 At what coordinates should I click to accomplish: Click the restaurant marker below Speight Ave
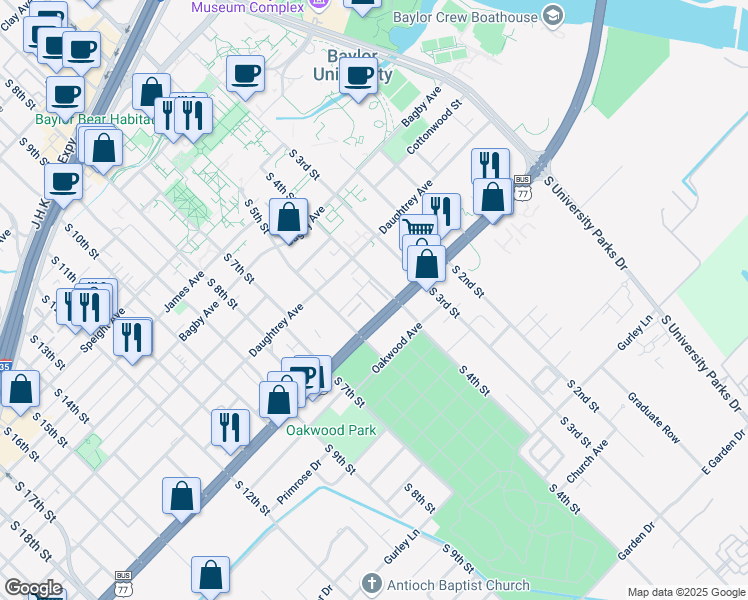[x=132, y=337]
